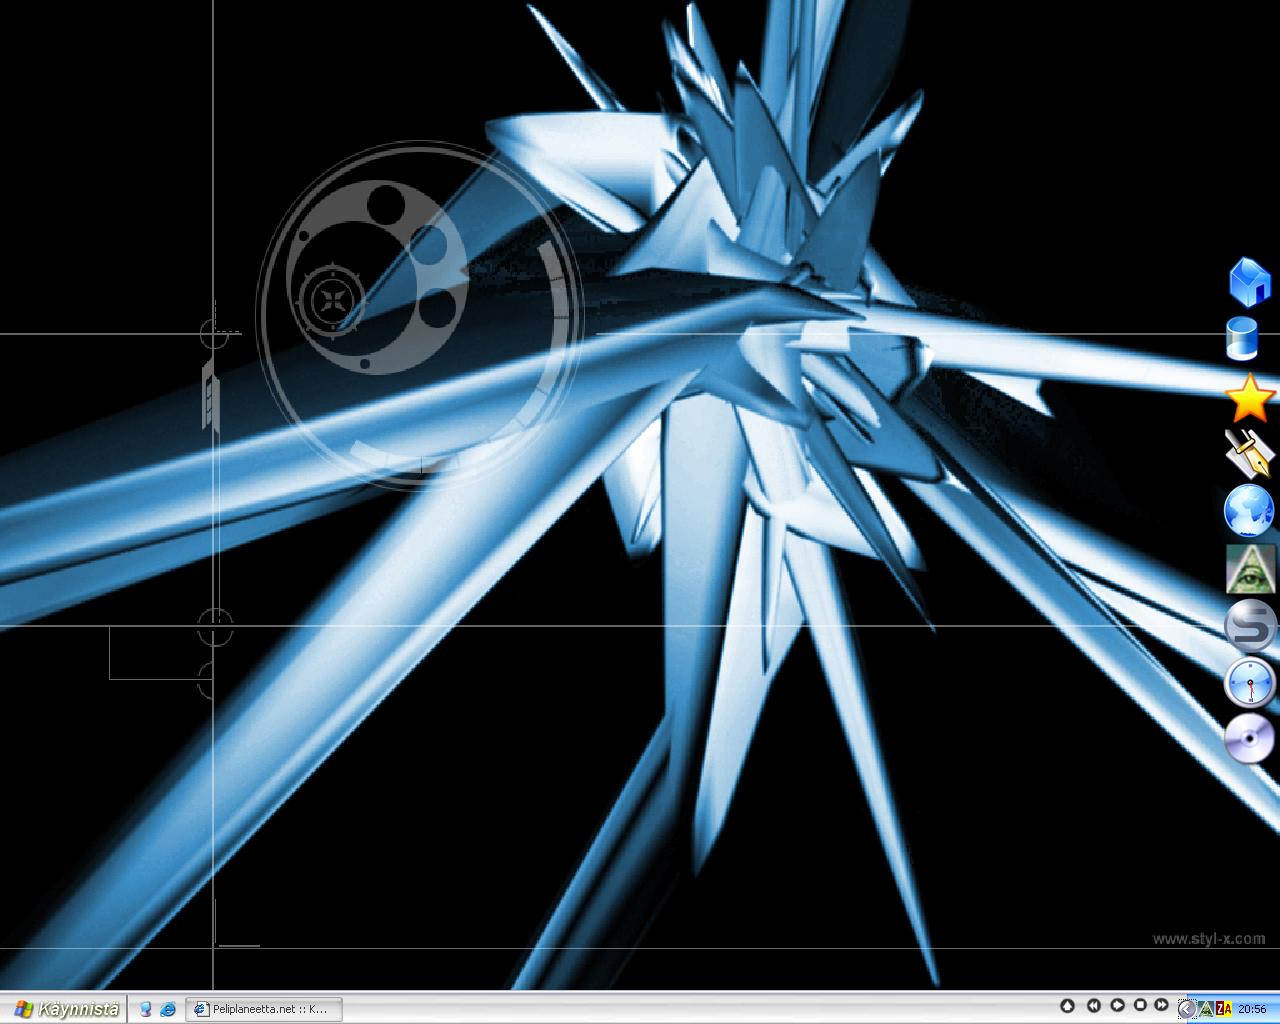Stop playback in taskbar media controls
The image size is (1280, 1024).
coord(1140,1005)
